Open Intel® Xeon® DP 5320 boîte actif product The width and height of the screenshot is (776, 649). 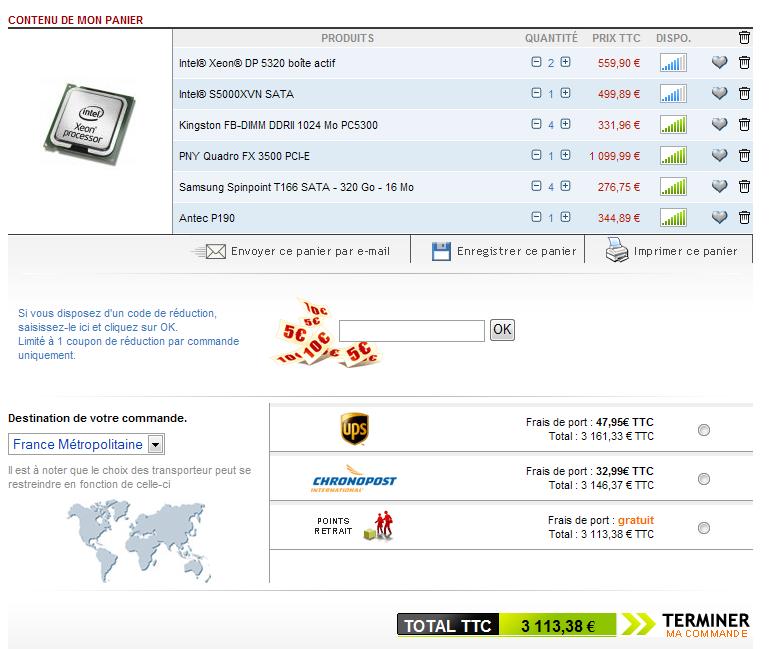pos(257,63)
